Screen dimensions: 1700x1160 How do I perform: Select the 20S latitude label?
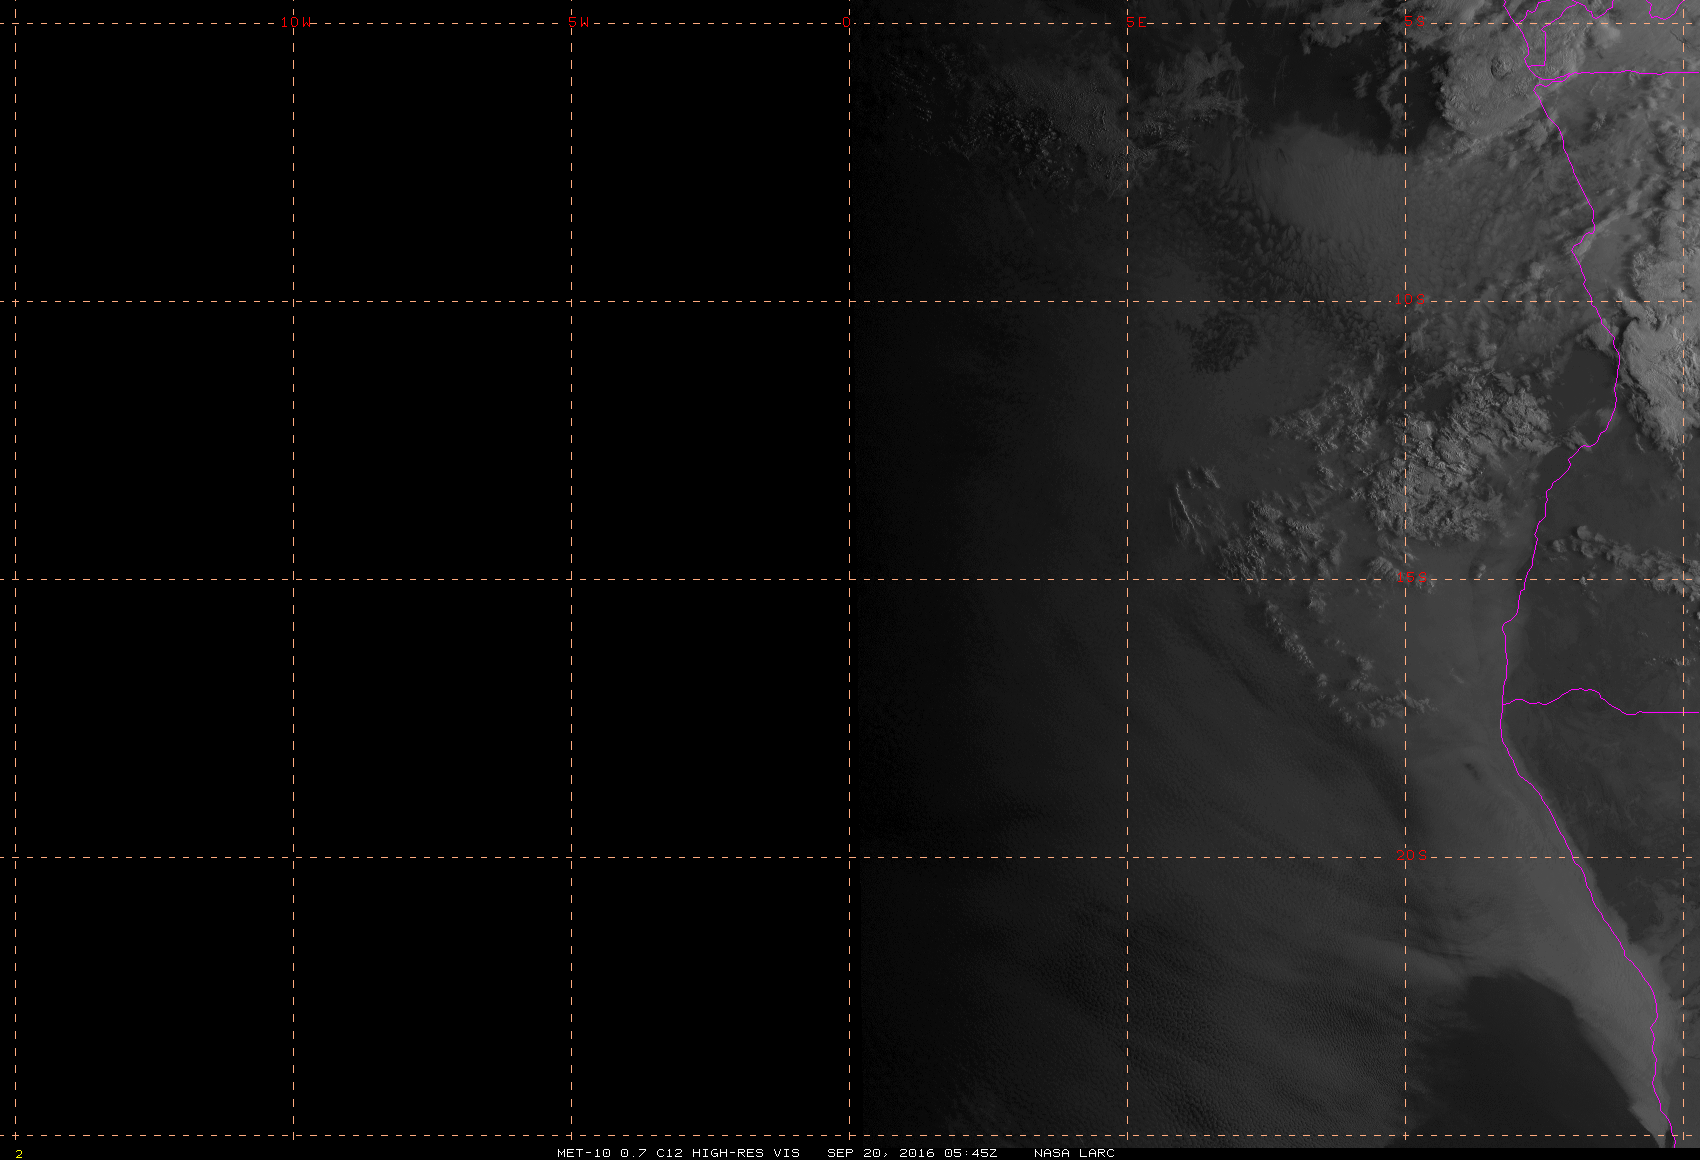(1411, 855)
